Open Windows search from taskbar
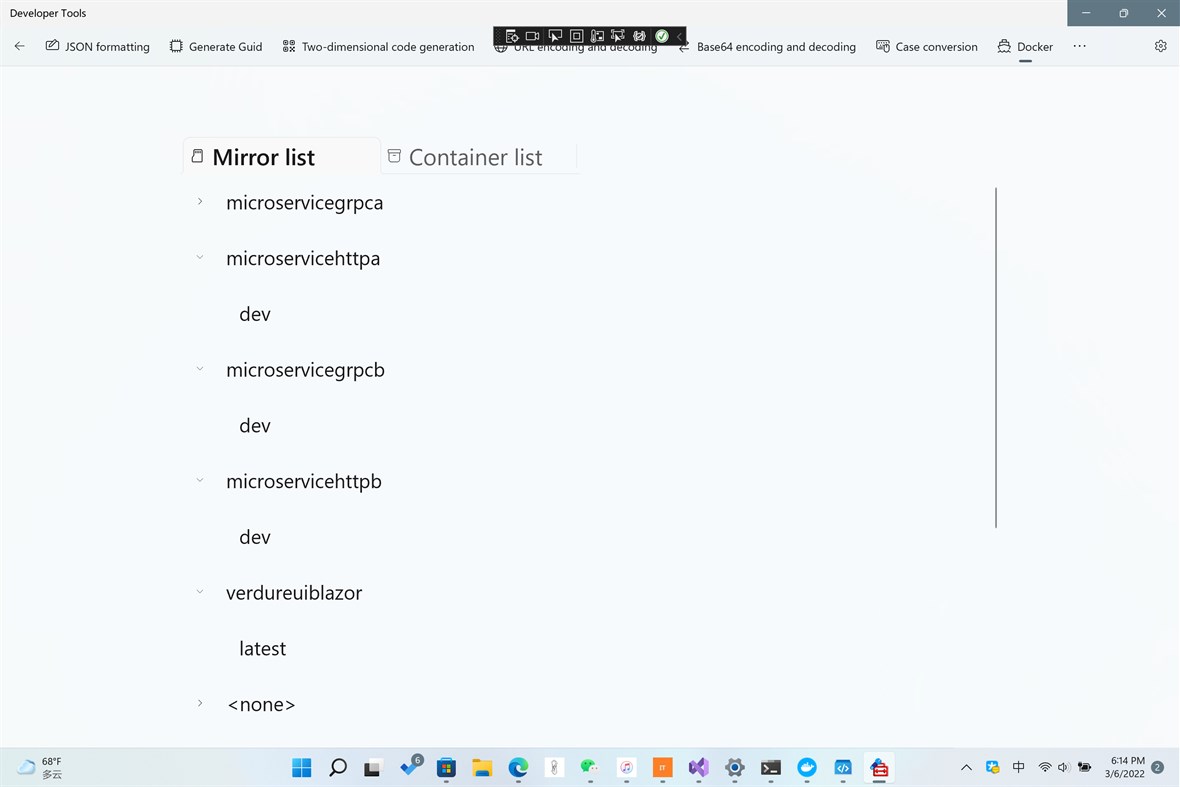The height and width of the screenshot is (787, 1180). pos(338,767)
